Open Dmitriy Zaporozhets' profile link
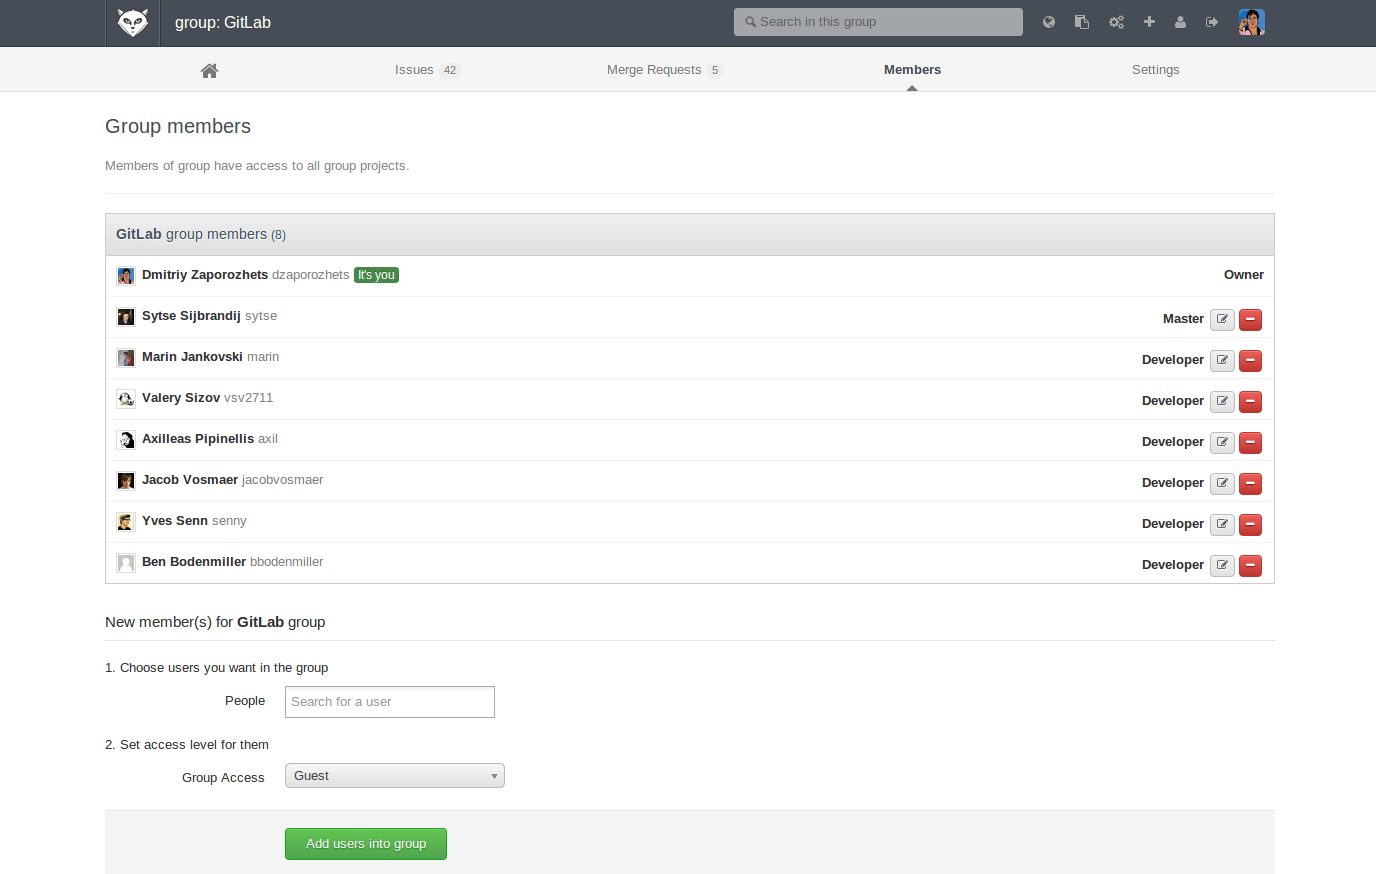1376x874 pixels. pyautogui.click(x=205, y=274)
